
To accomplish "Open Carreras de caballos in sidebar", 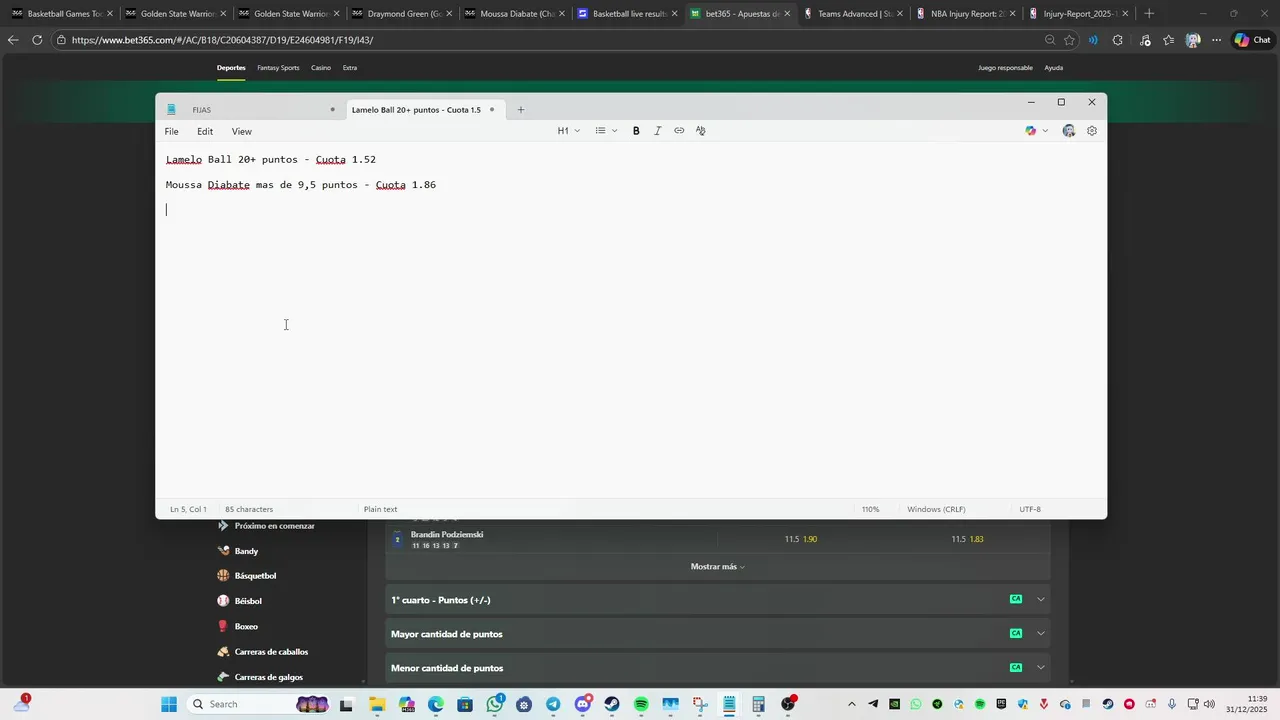I will tap(271, 652).
